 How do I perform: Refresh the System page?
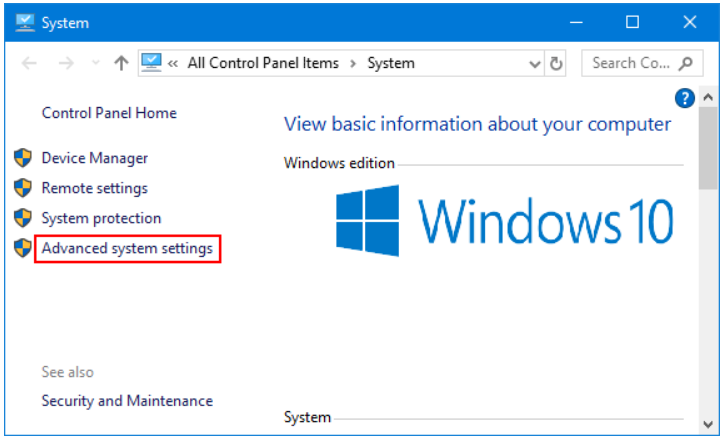tap(556, 63)
